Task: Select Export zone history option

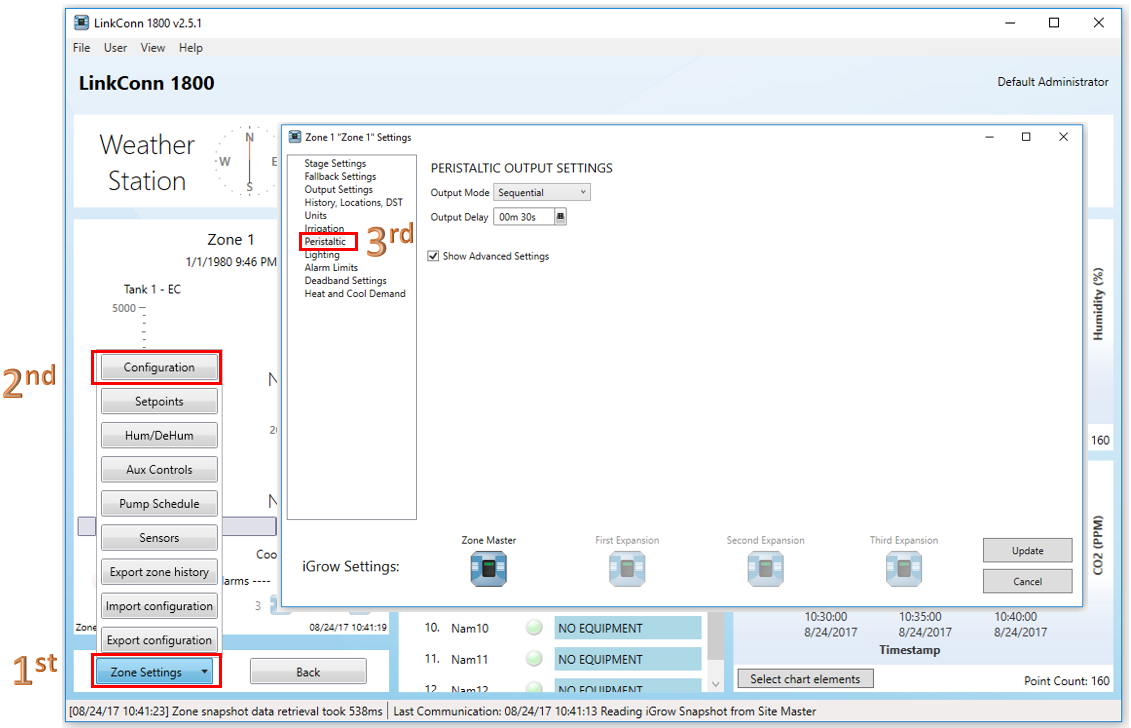Action: click(x=159, y=572)
